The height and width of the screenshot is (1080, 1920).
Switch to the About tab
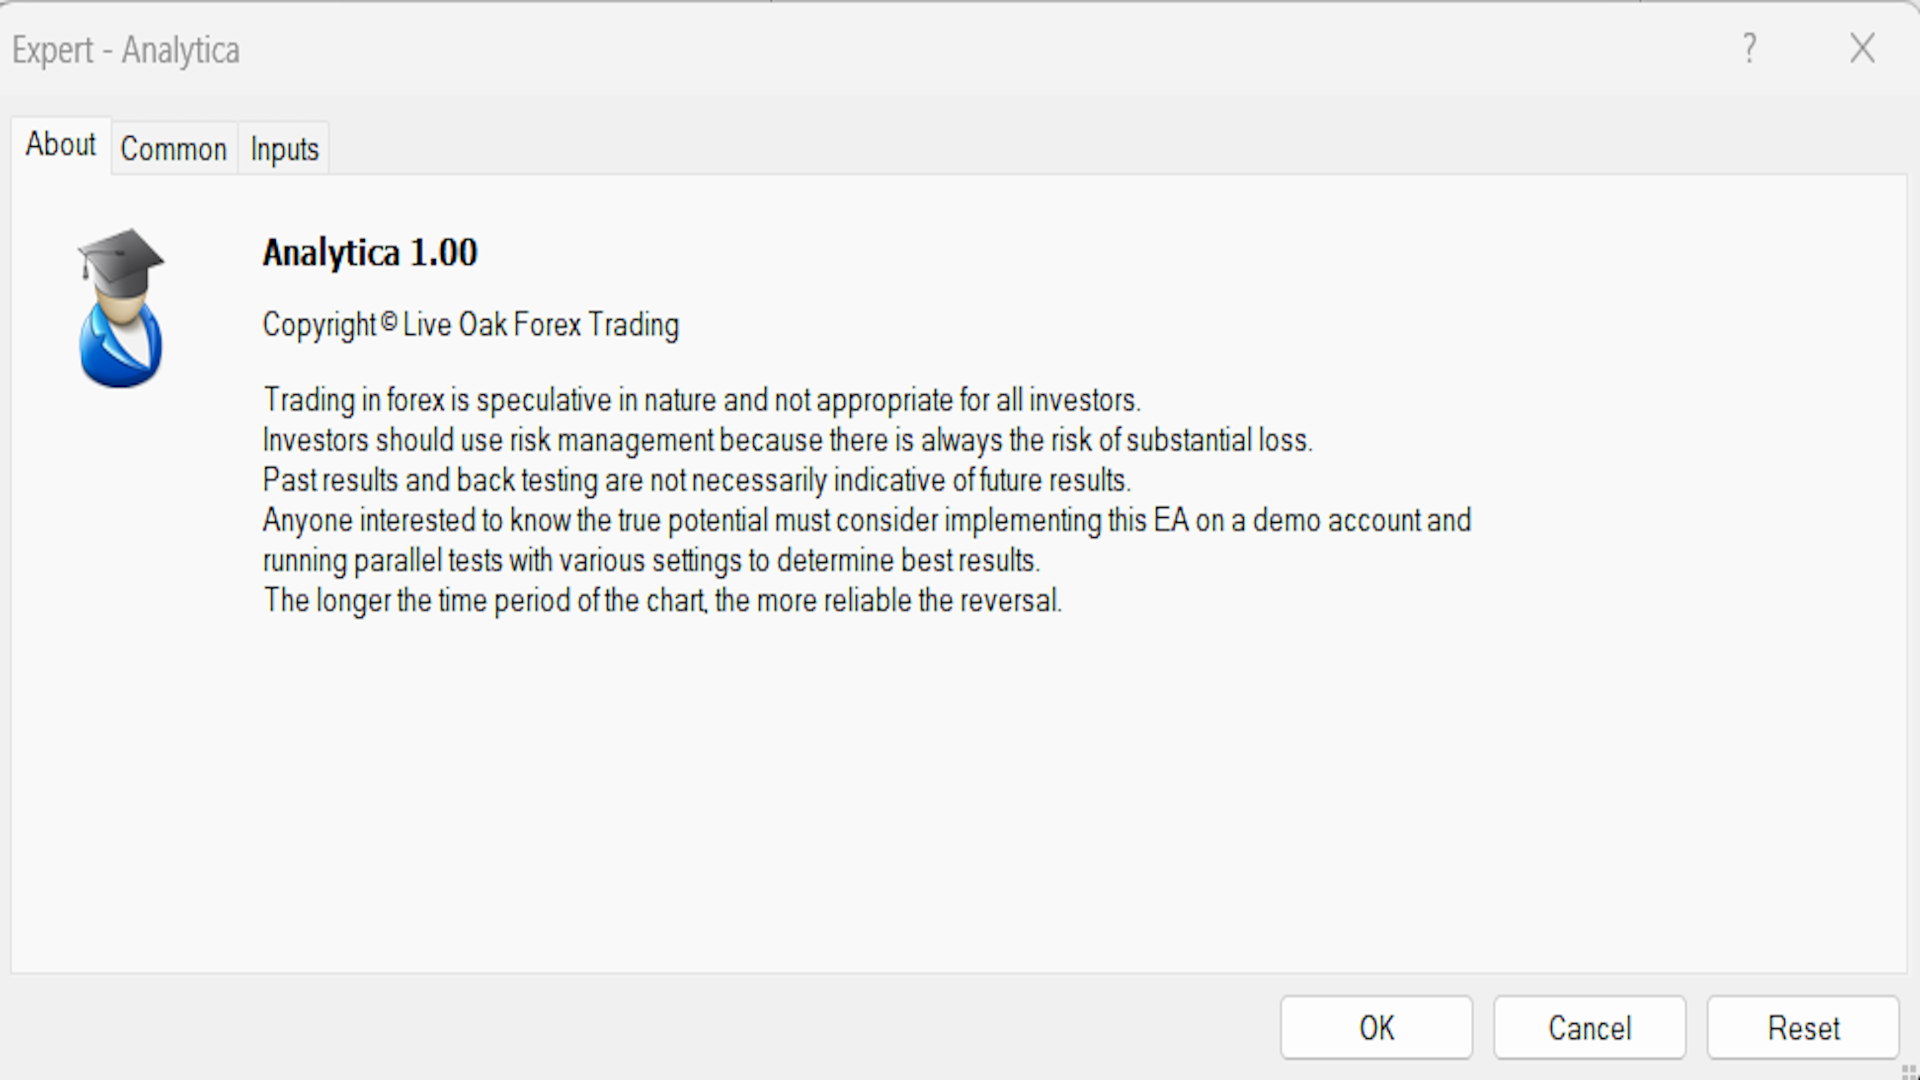click(60, 145)
